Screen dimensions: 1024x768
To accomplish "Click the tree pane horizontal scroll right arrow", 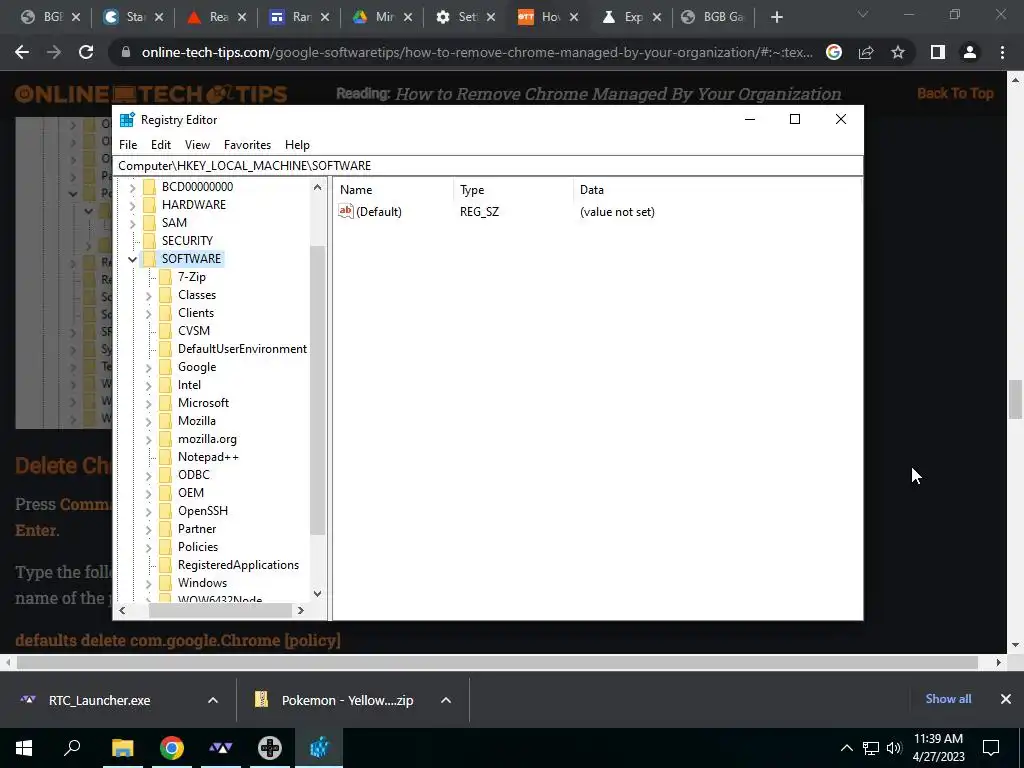I will pyautogui.click(x=300, y=611).
